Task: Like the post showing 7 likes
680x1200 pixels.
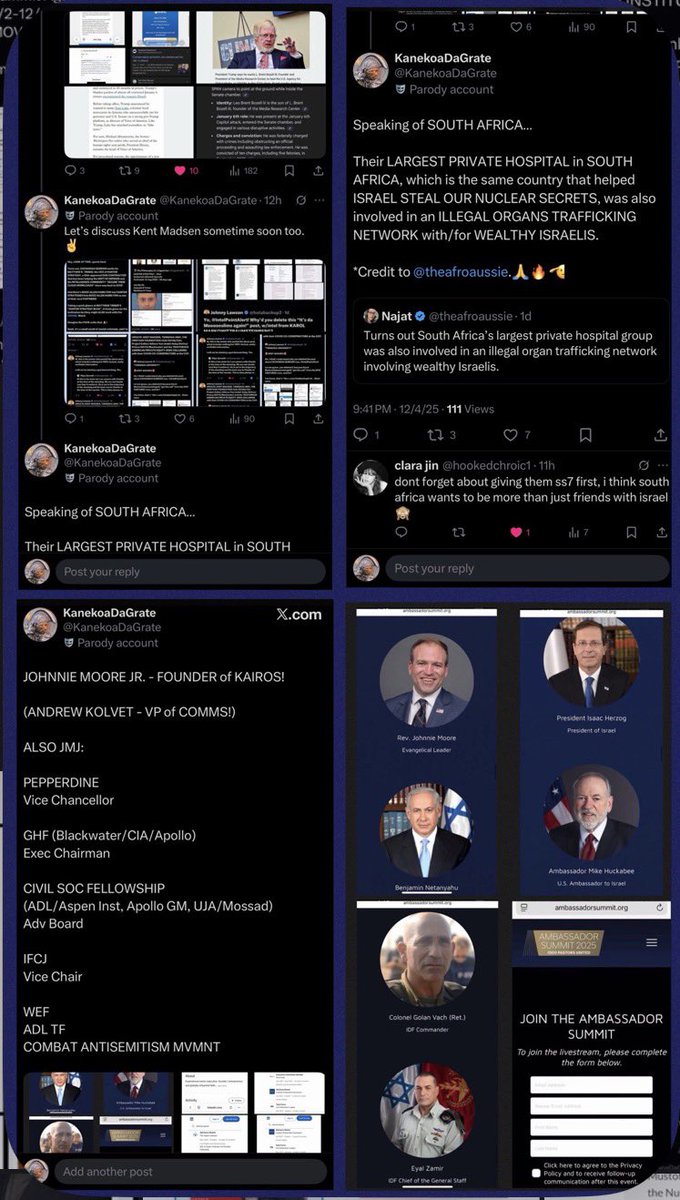Action: [x=510, y=435]
